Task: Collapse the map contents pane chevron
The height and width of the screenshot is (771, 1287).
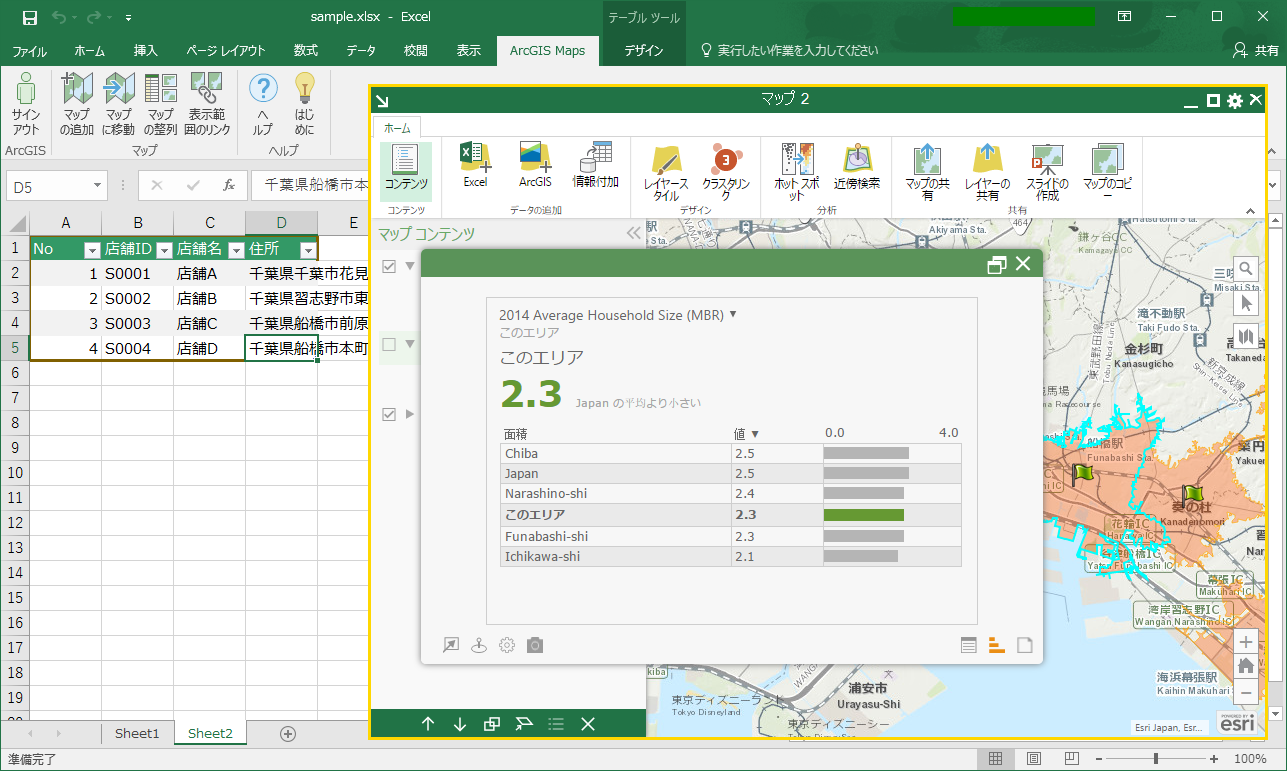Action: tap(632, 234)
